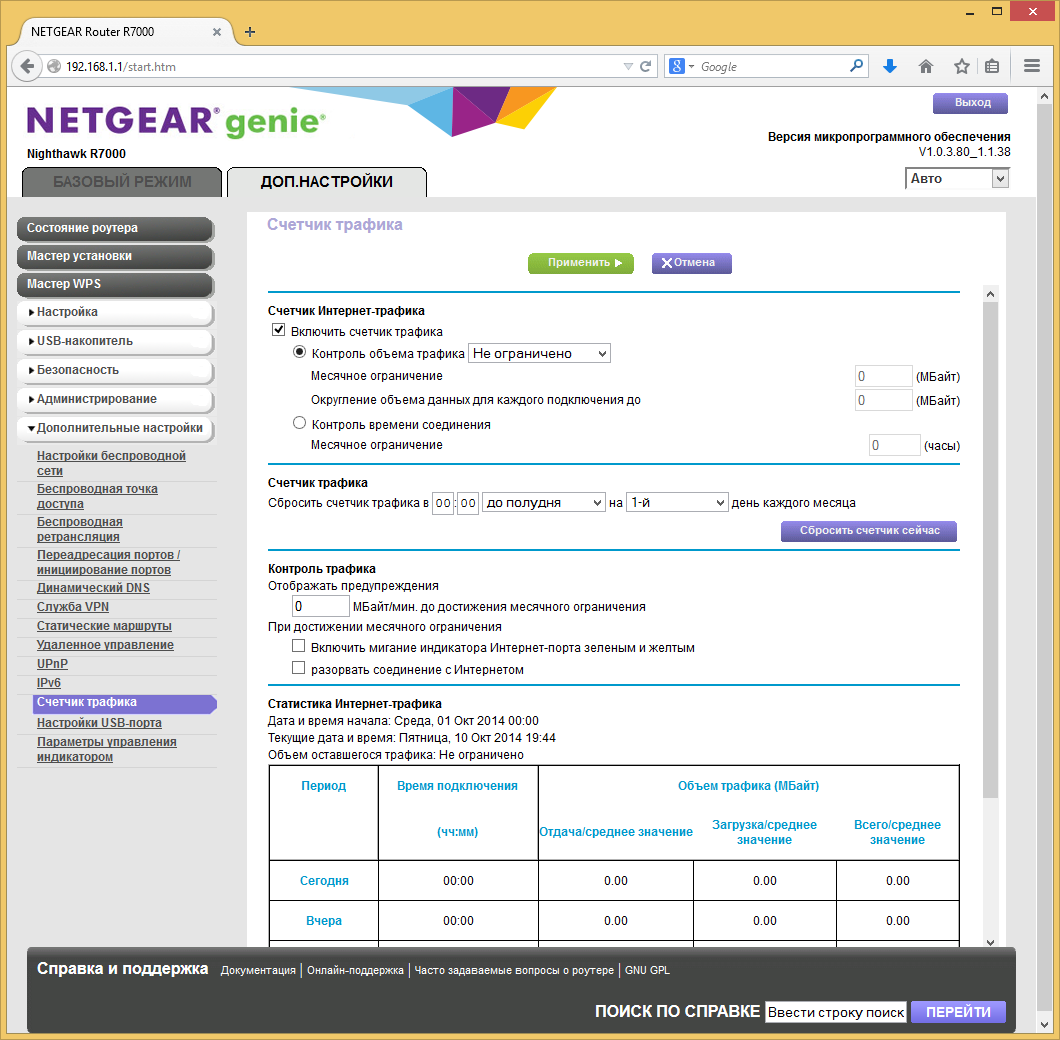Open 'Переадресация портов' link
The width and height of the screenshot is (1060, 1040).
(x=108, y=563)
